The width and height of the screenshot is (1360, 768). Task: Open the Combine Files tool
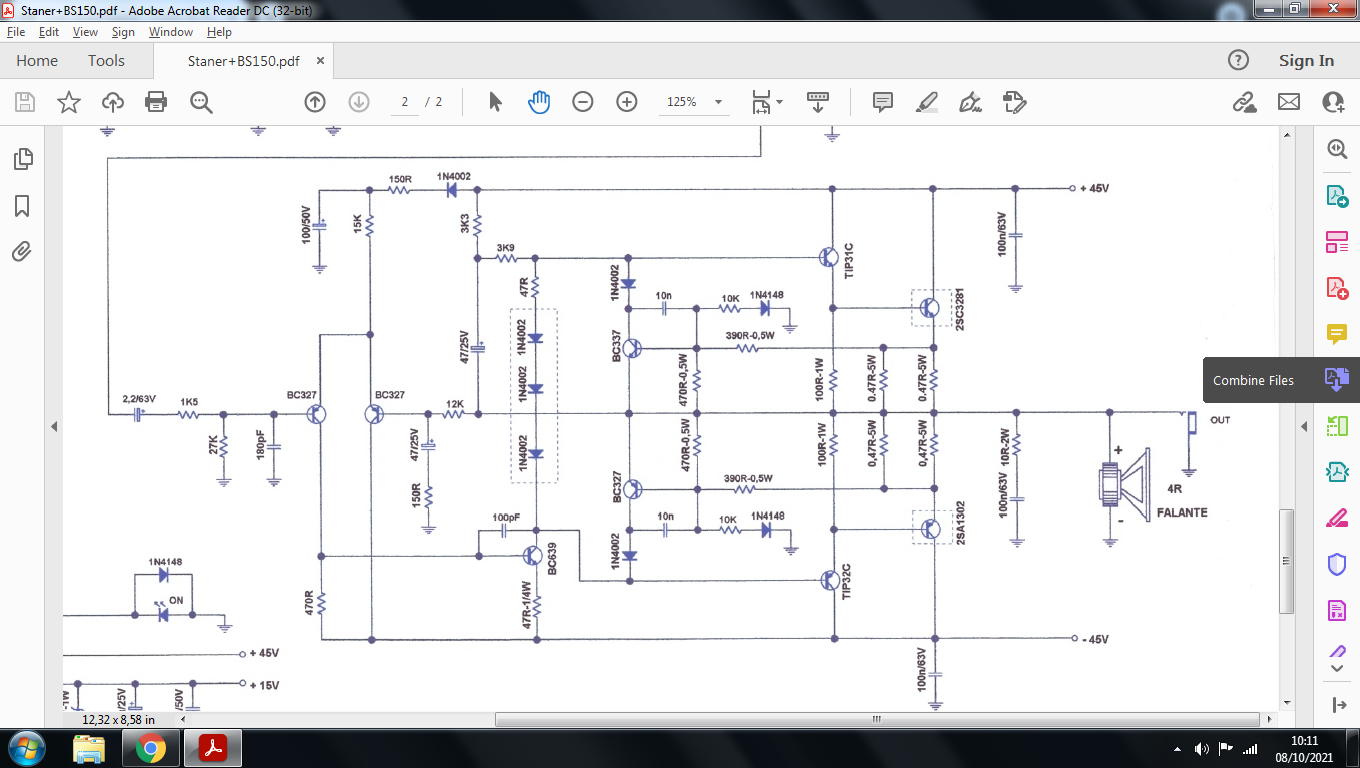pos(1337,380)
